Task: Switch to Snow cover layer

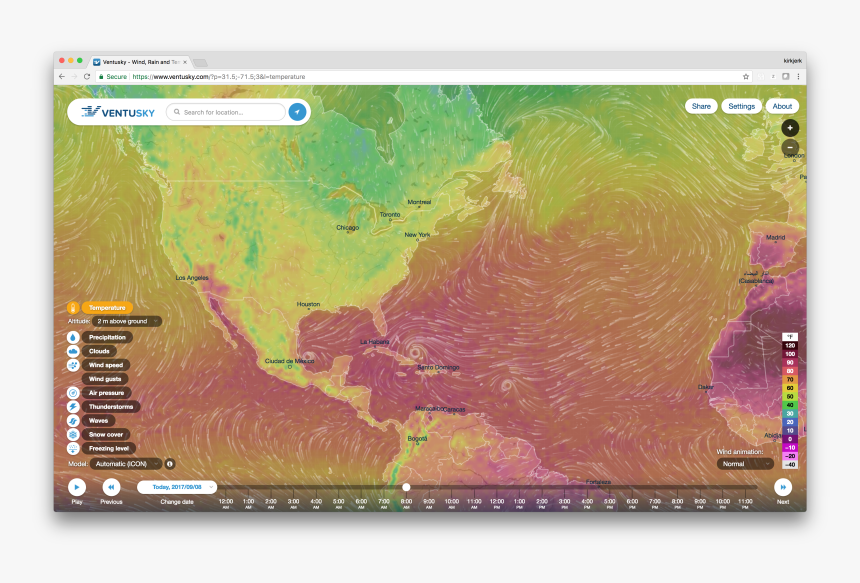Action: [106, 434]
